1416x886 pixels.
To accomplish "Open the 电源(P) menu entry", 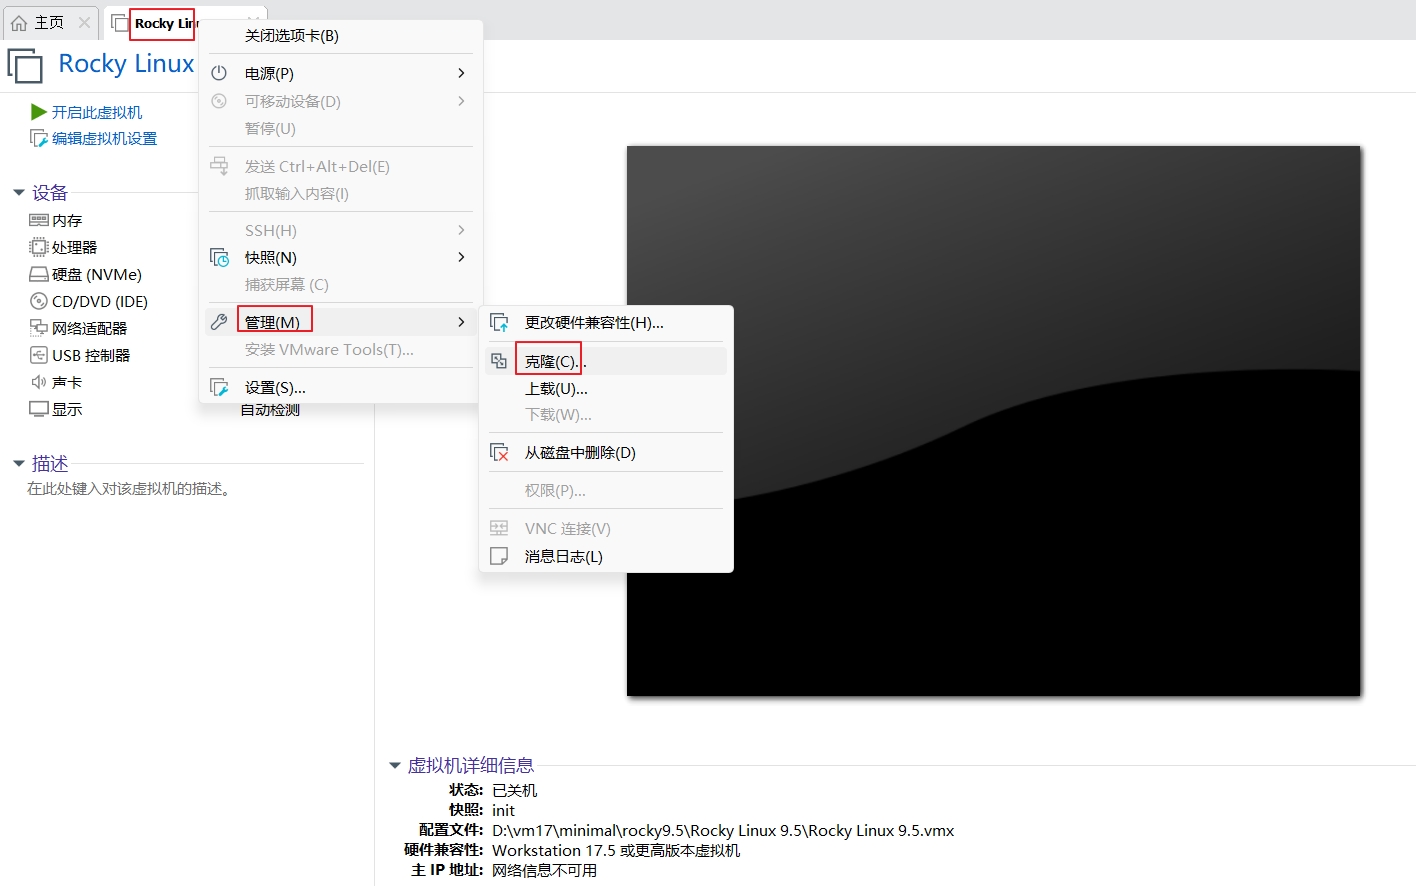I will [341, 74].
